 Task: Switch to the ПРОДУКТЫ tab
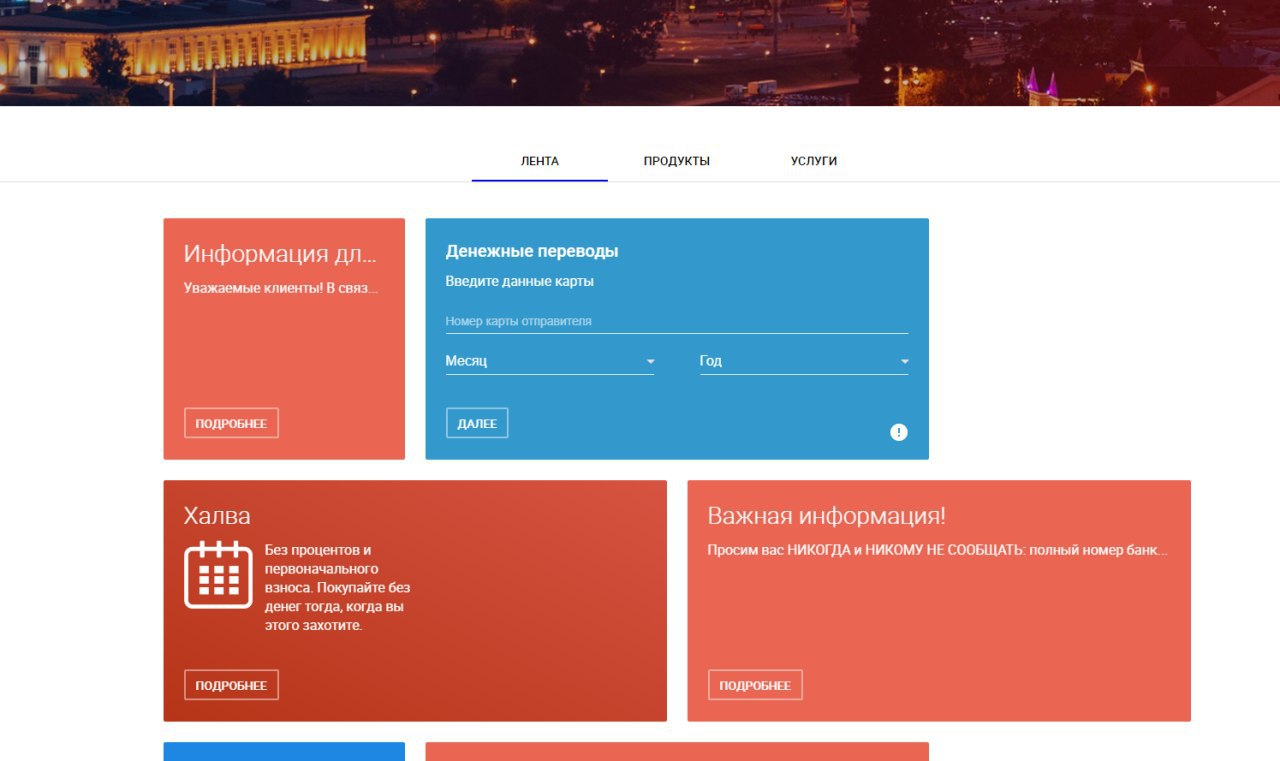tap(677, 161)
